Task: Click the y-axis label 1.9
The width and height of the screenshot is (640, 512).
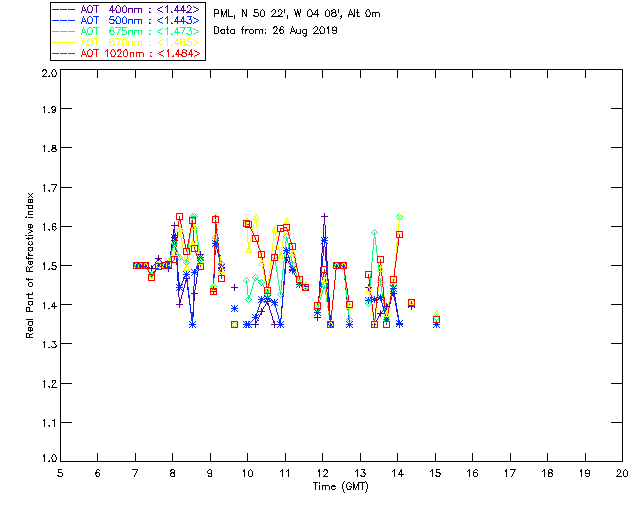Action: click(x=49, y=109)
